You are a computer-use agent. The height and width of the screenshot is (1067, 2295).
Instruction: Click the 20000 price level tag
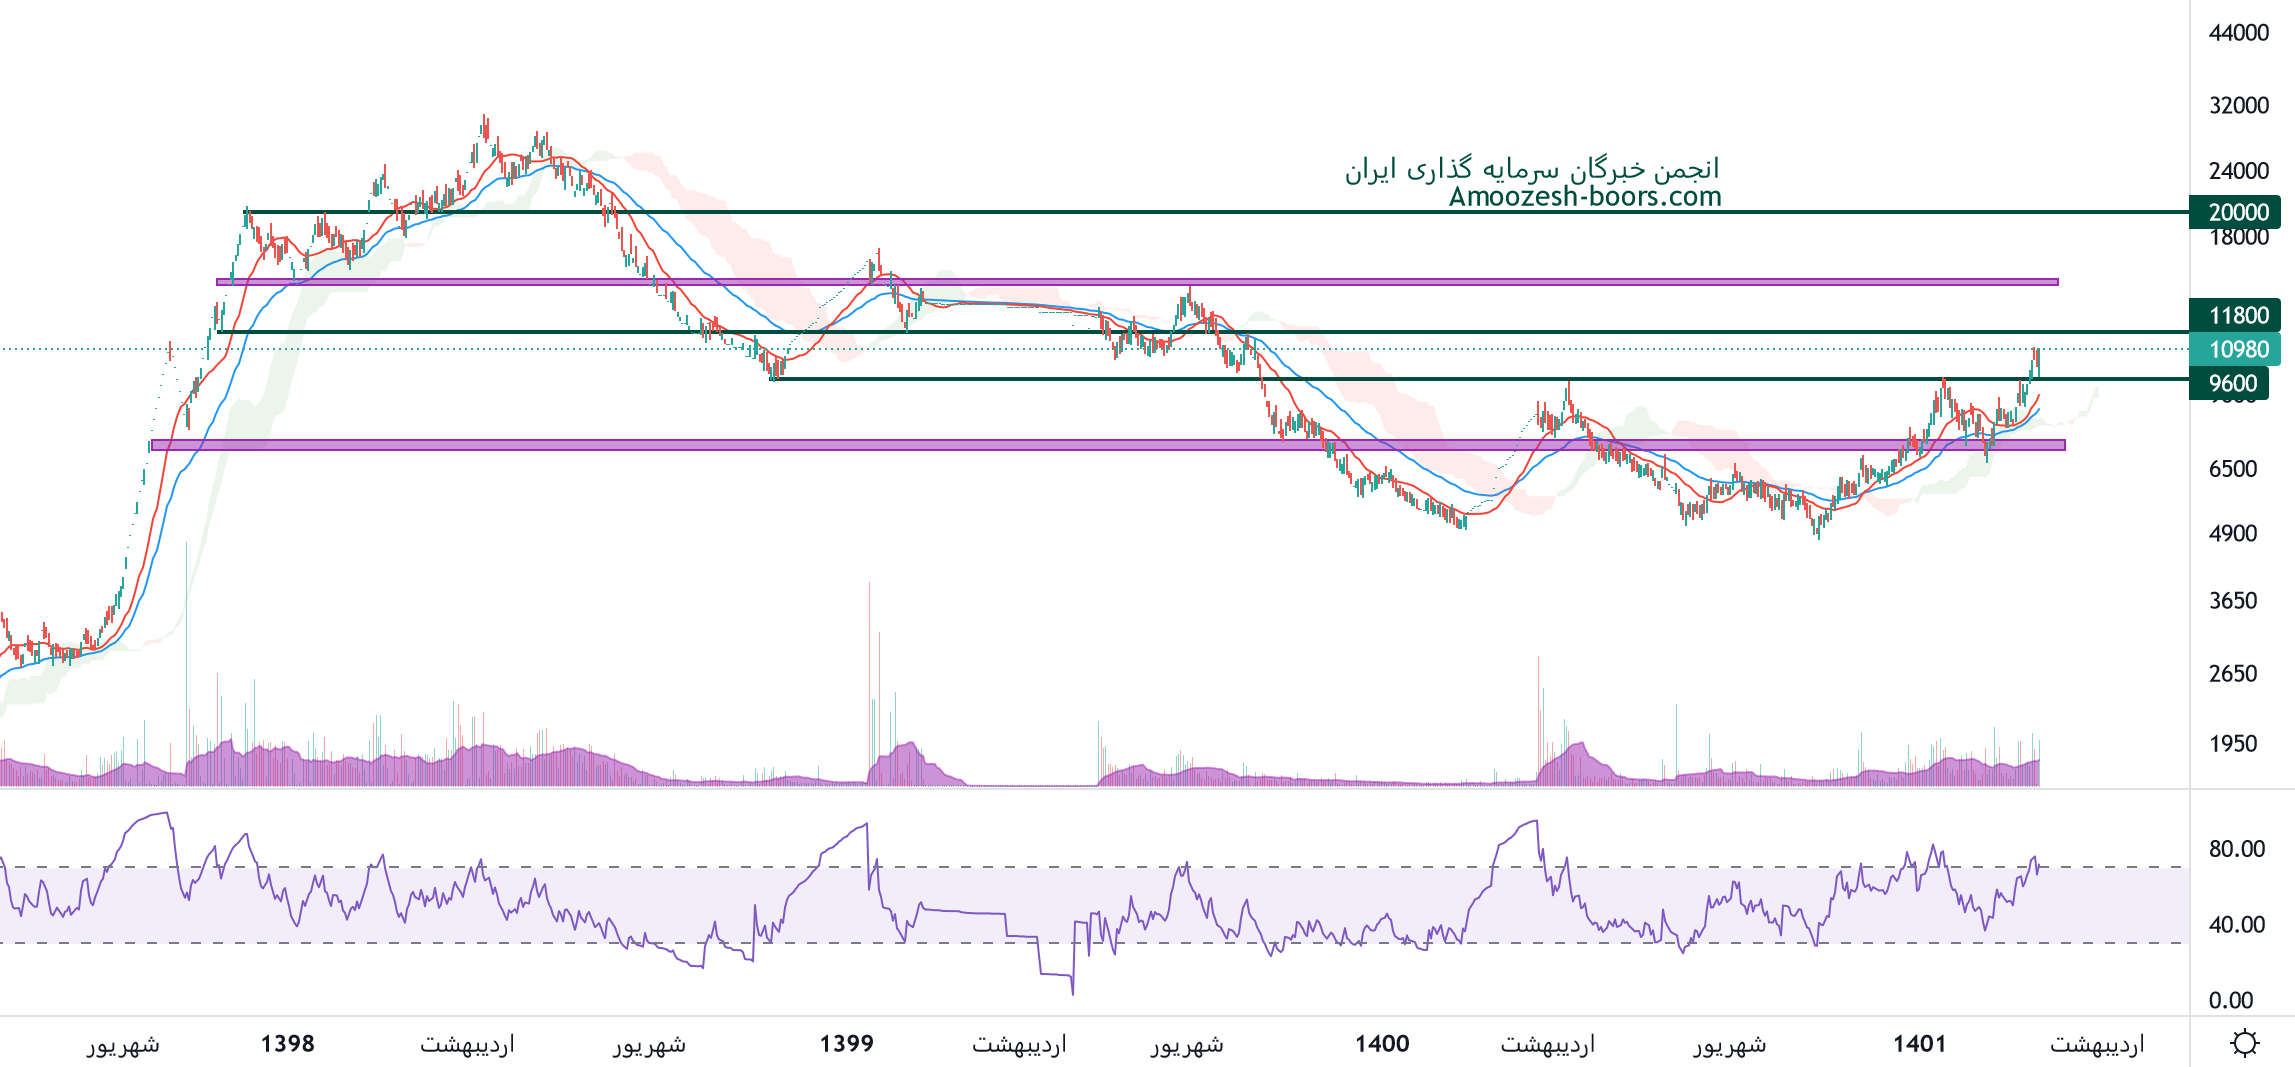tap(2237, 212)
